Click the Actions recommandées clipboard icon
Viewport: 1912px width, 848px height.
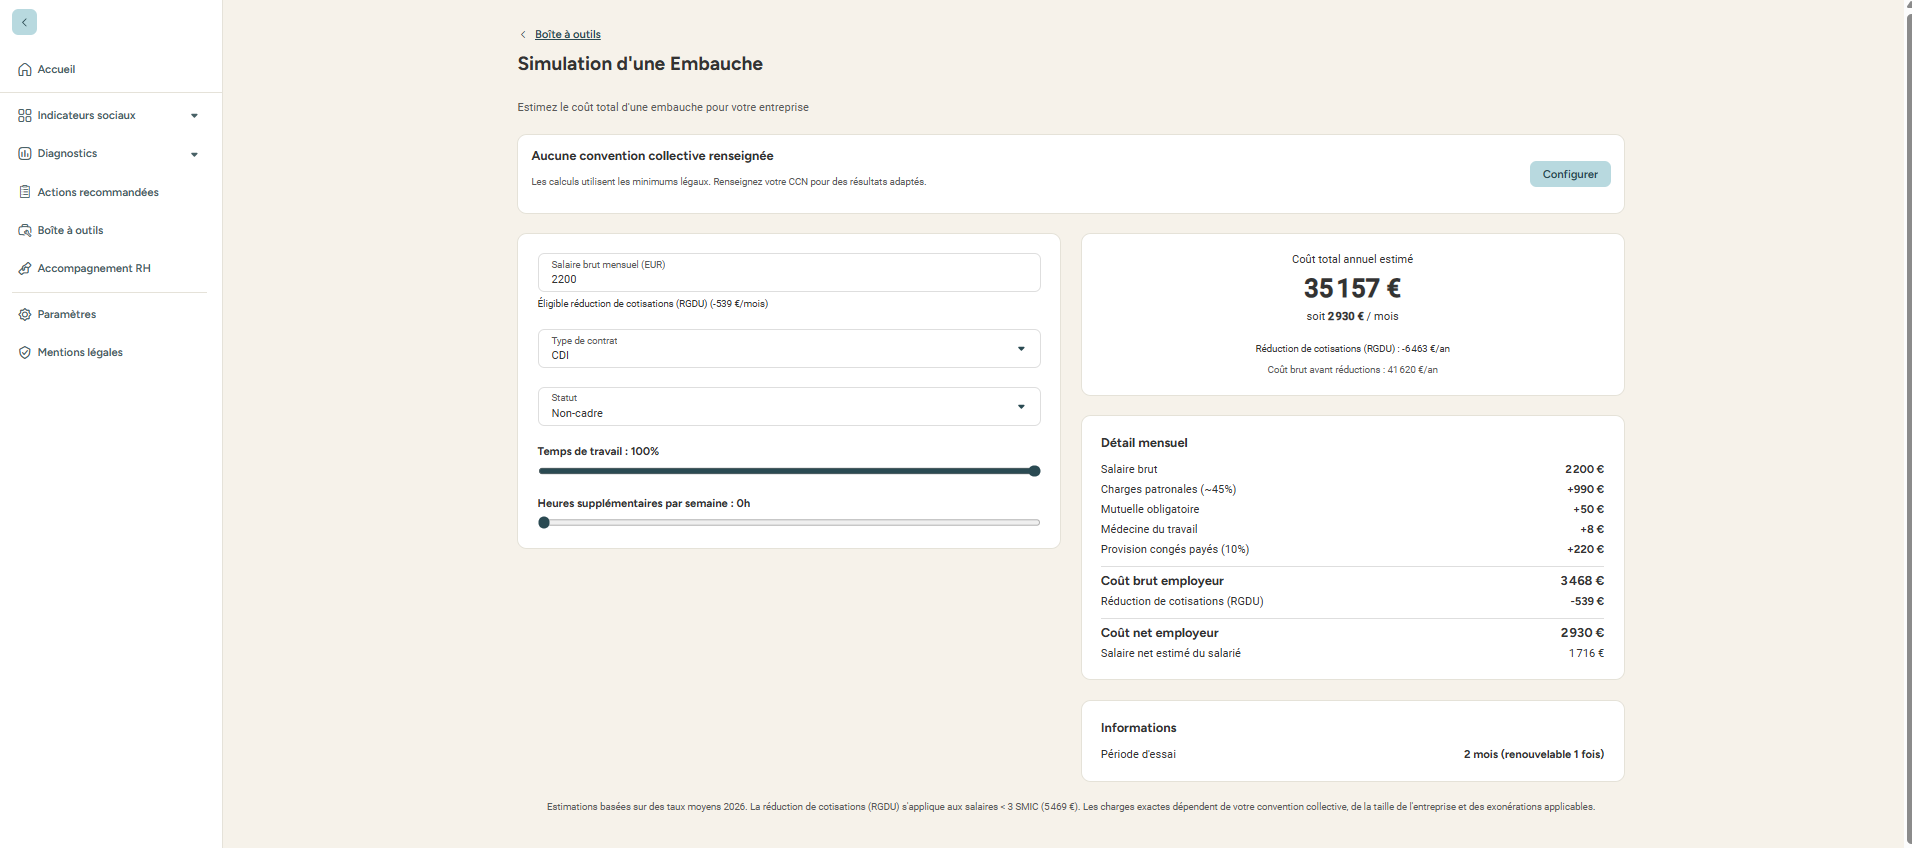click(x=25, y=192)
